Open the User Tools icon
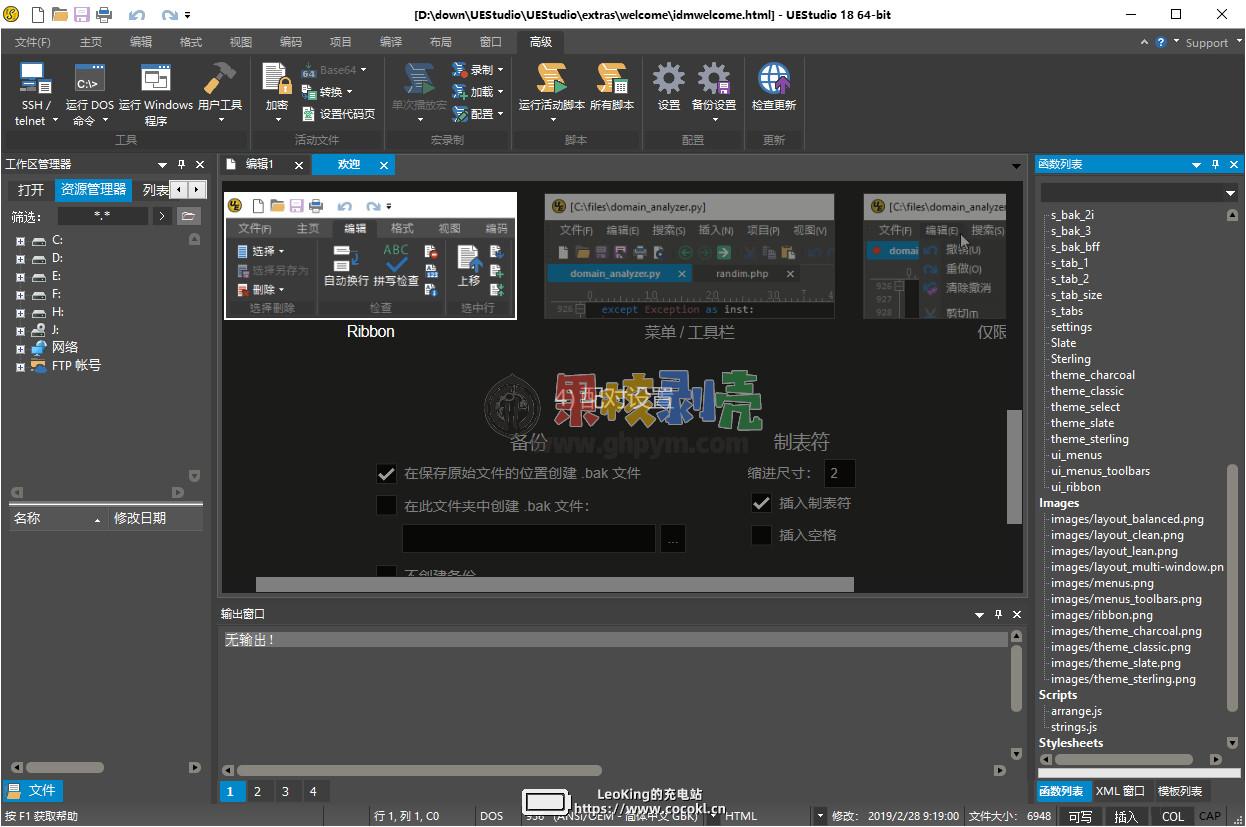 [219, 79]
